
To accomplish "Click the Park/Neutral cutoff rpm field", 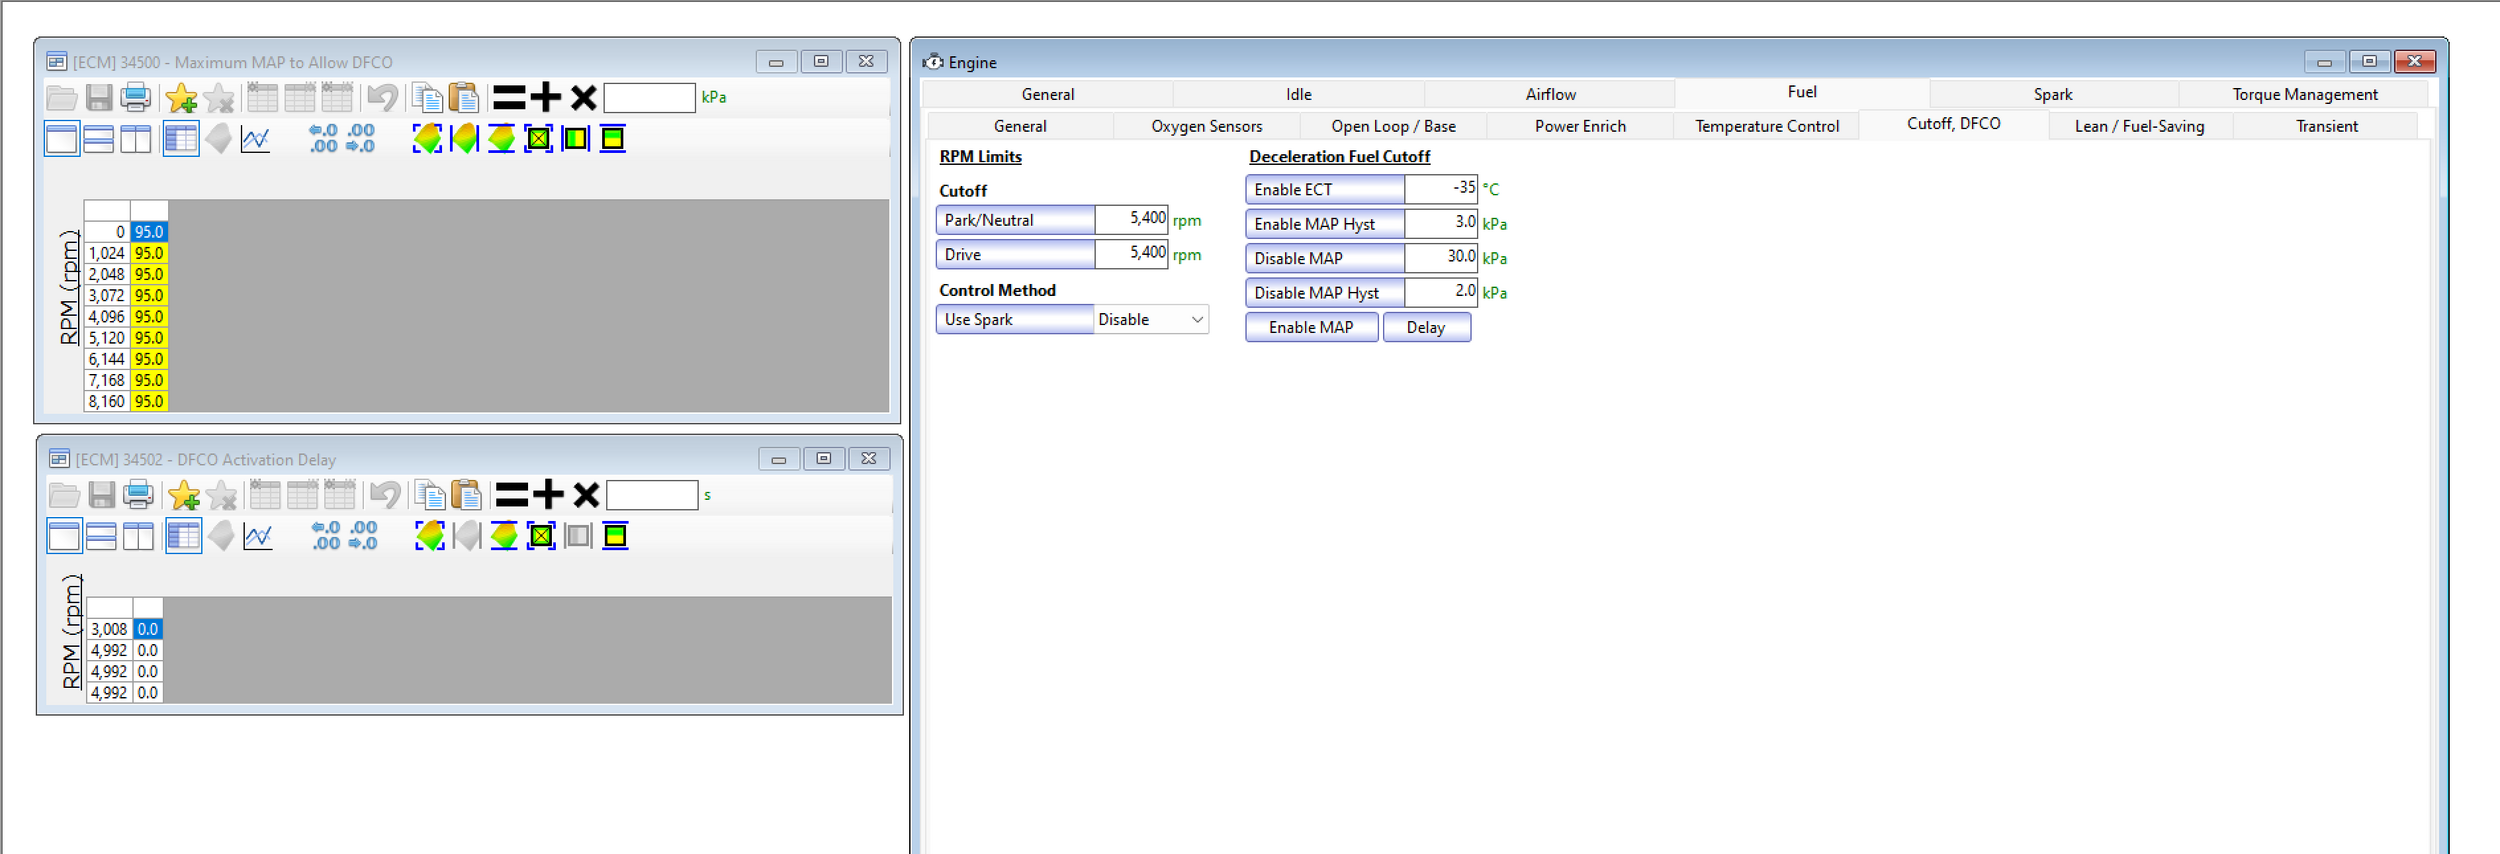I will 1131,219.
